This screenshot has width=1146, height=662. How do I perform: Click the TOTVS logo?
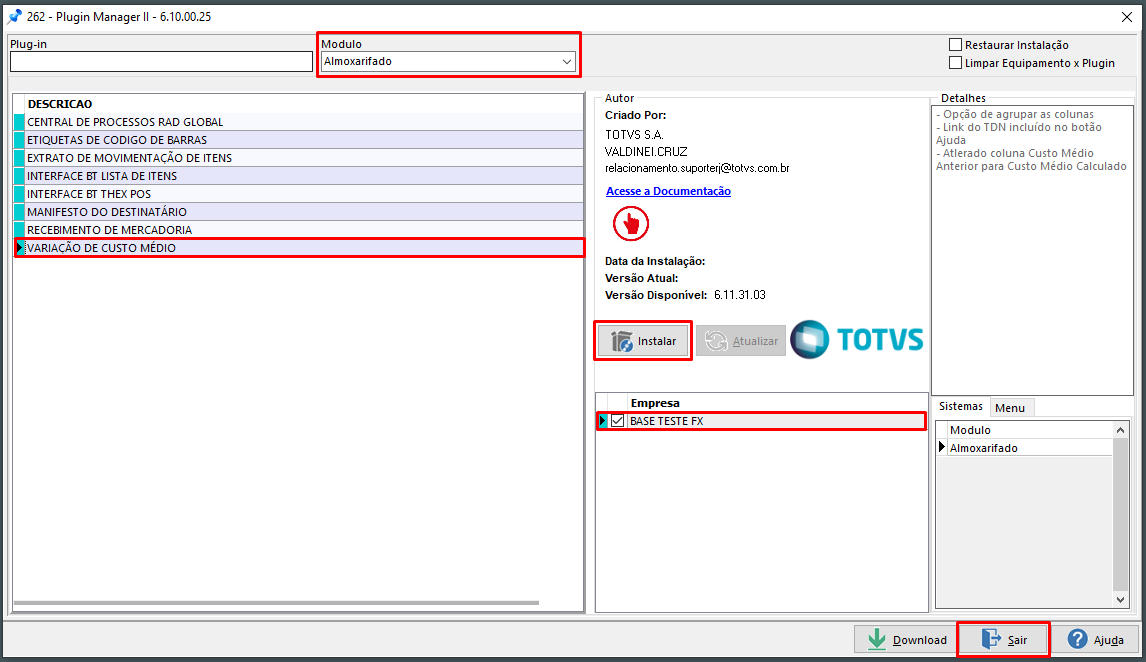(x=857, y=340)
